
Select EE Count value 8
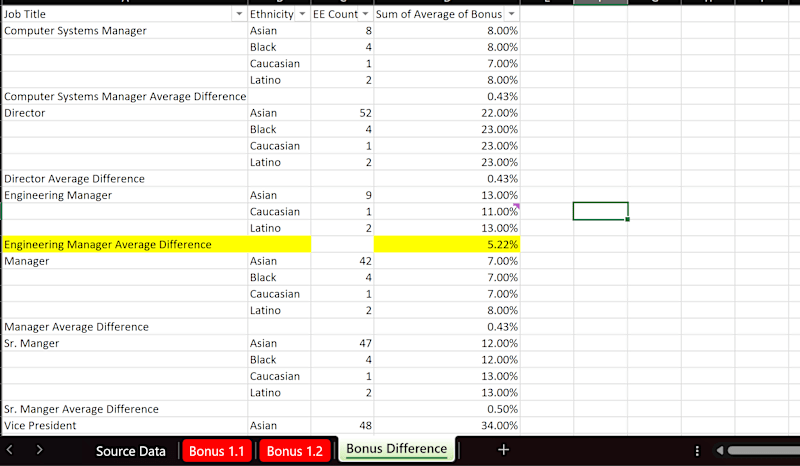point(342,31)
